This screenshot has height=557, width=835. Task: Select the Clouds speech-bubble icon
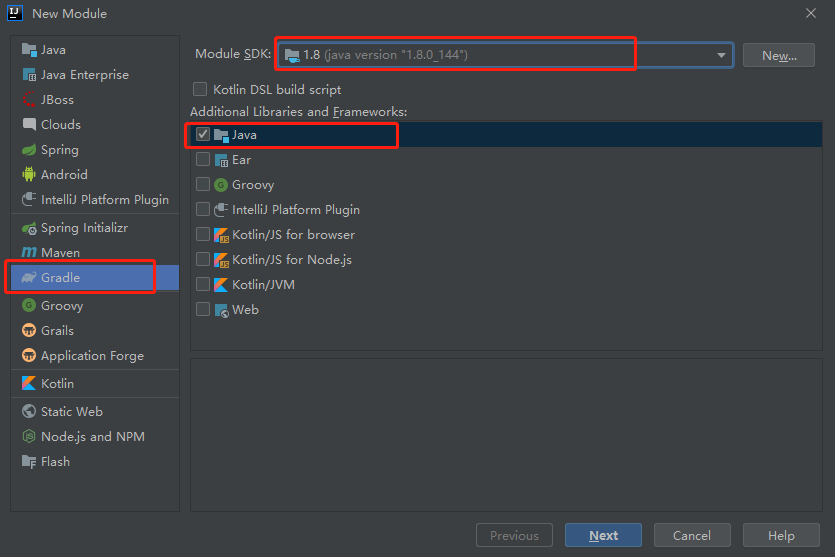tap(29, 124)
